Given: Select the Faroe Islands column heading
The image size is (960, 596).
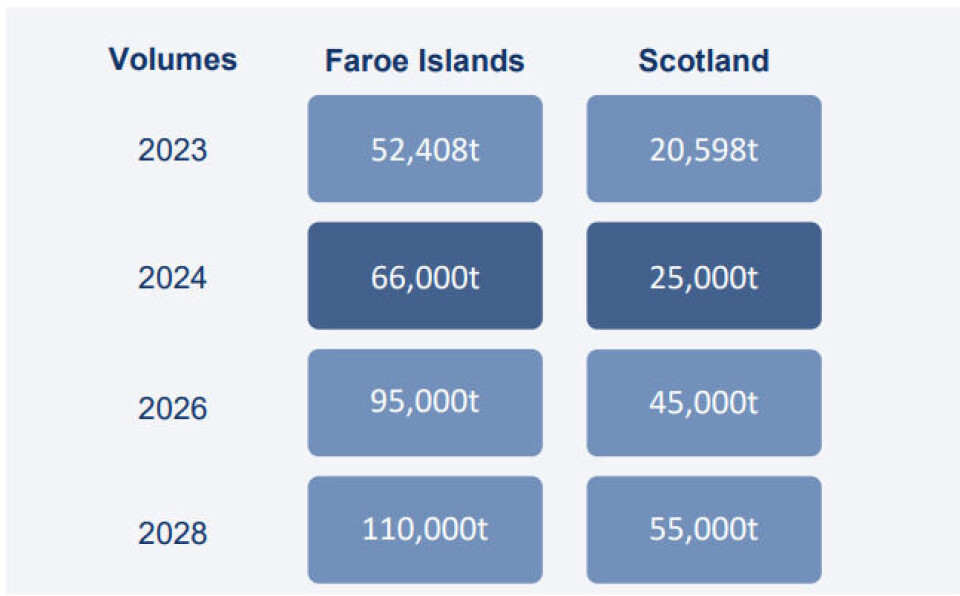Looking at the screenshot, I should tap(424, 61).
